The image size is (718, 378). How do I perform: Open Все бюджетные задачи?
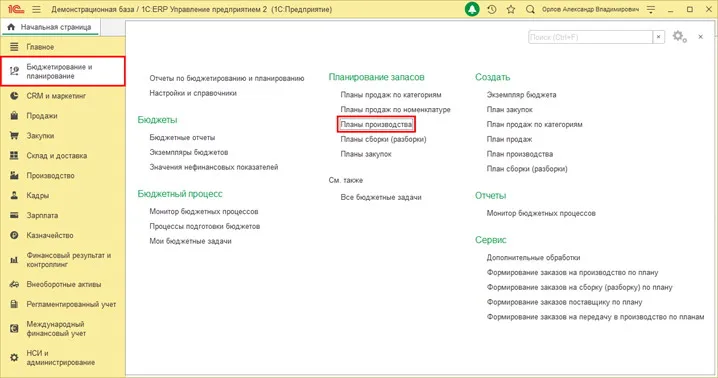click(x=381, y=197)
